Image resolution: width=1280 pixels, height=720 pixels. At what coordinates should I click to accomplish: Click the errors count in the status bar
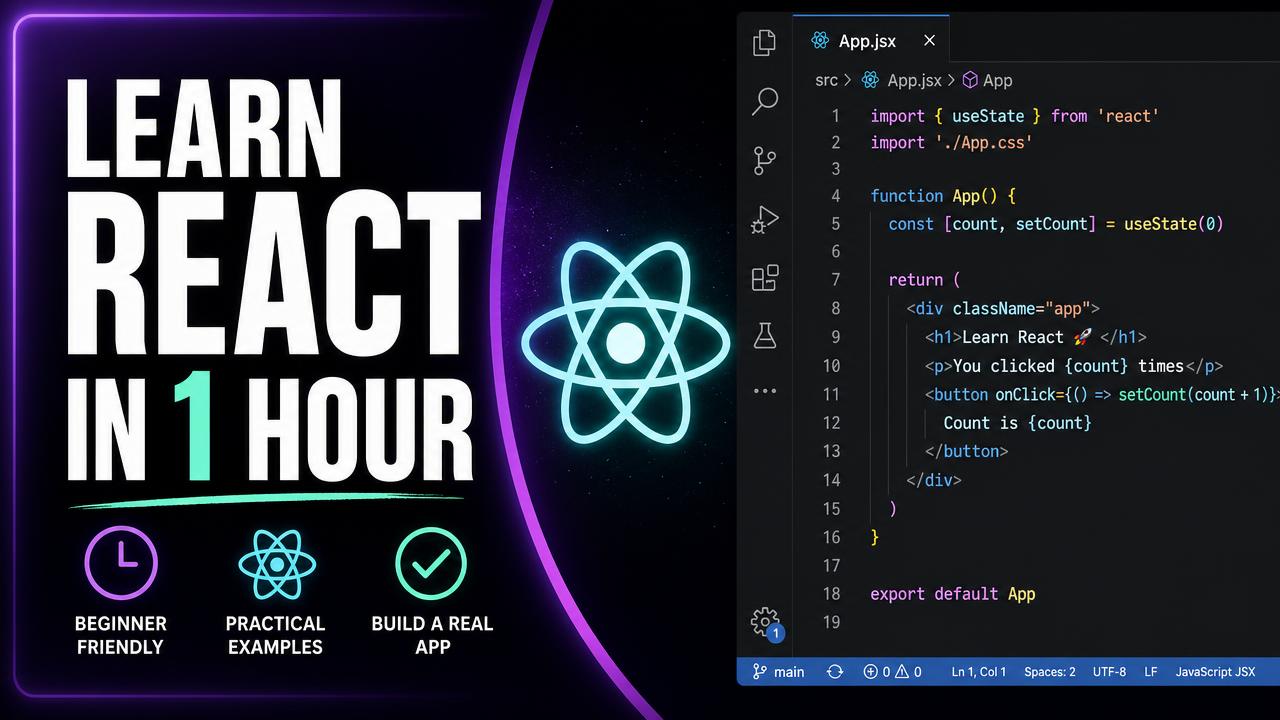876,672
